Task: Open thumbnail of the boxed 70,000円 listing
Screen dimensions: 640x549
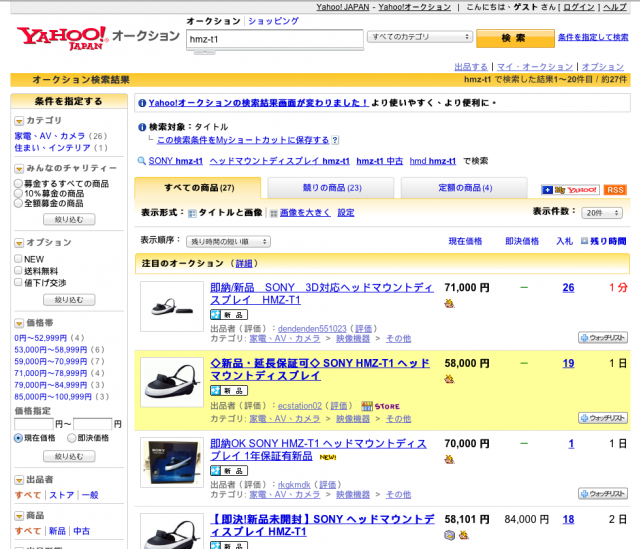Action: [x=172, y=462]
